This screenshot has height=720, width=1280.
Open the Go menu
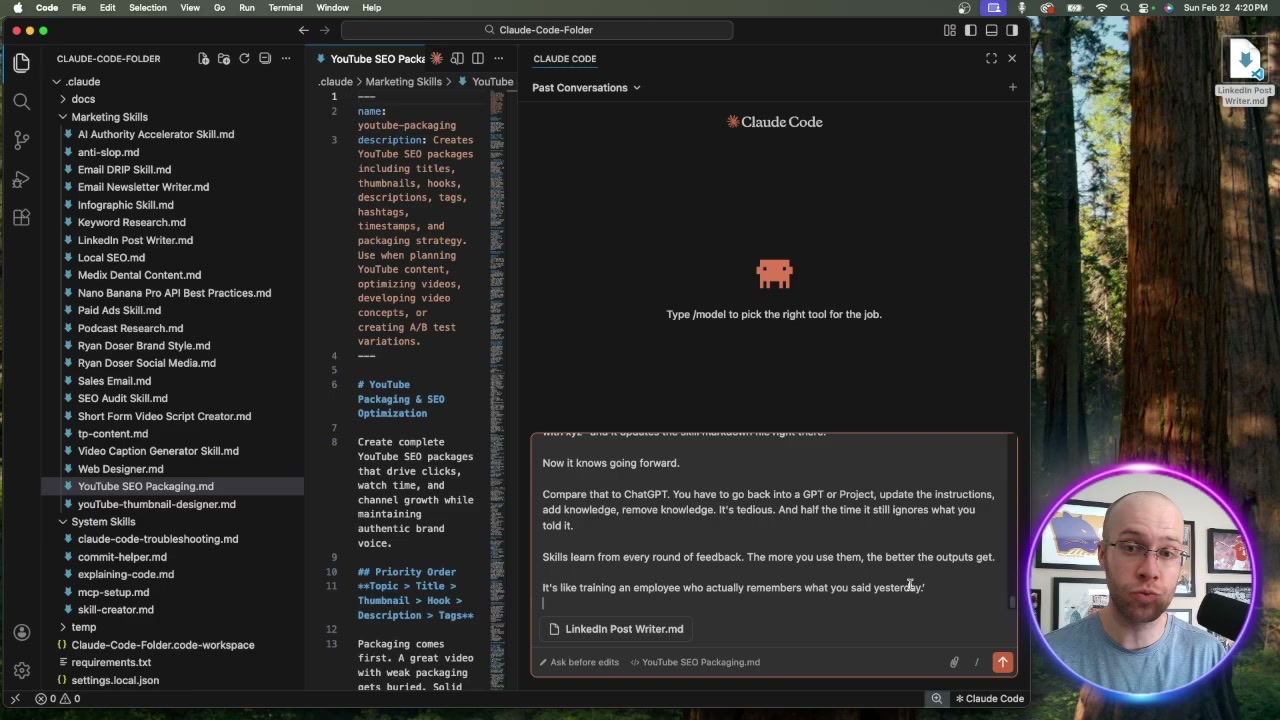(219, 8)
